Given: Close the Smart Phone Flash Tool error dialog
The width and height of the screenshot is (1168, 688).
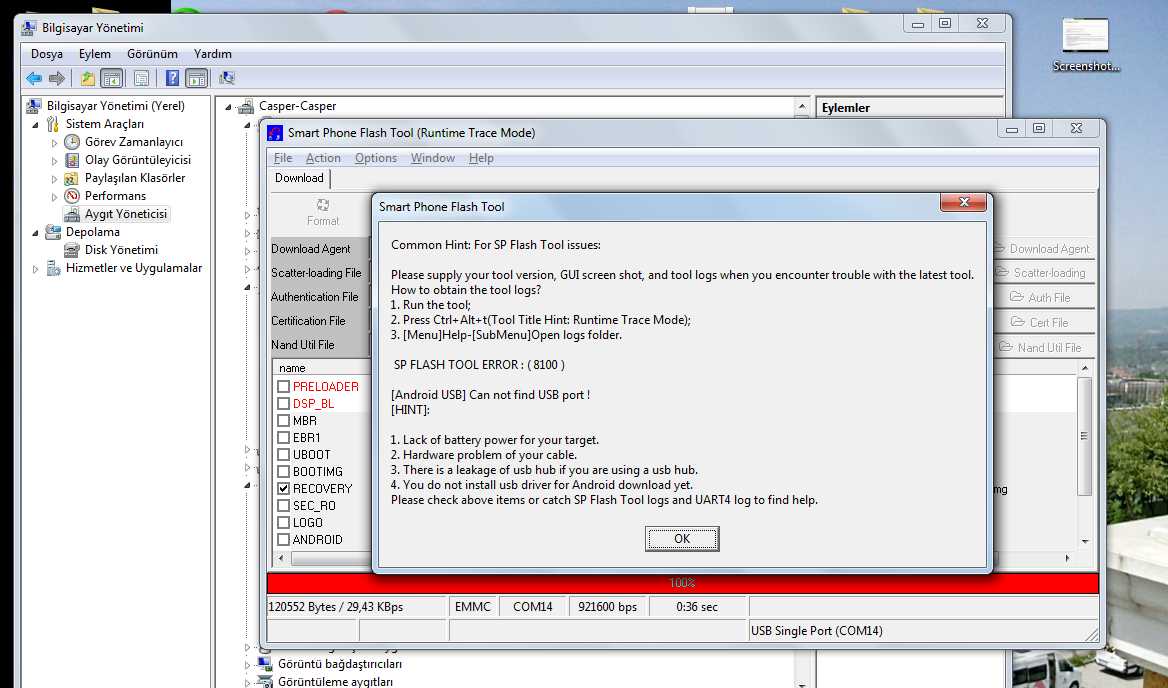Looking at the screenshot, I should click(x=963, y=202).
